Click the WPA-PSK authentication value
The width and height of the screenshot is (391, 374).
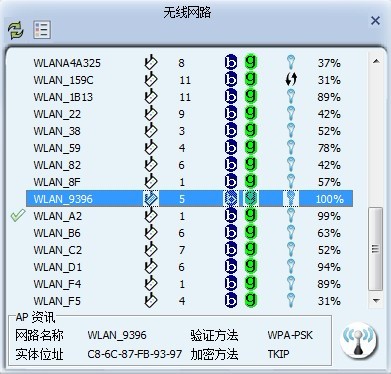290,335
